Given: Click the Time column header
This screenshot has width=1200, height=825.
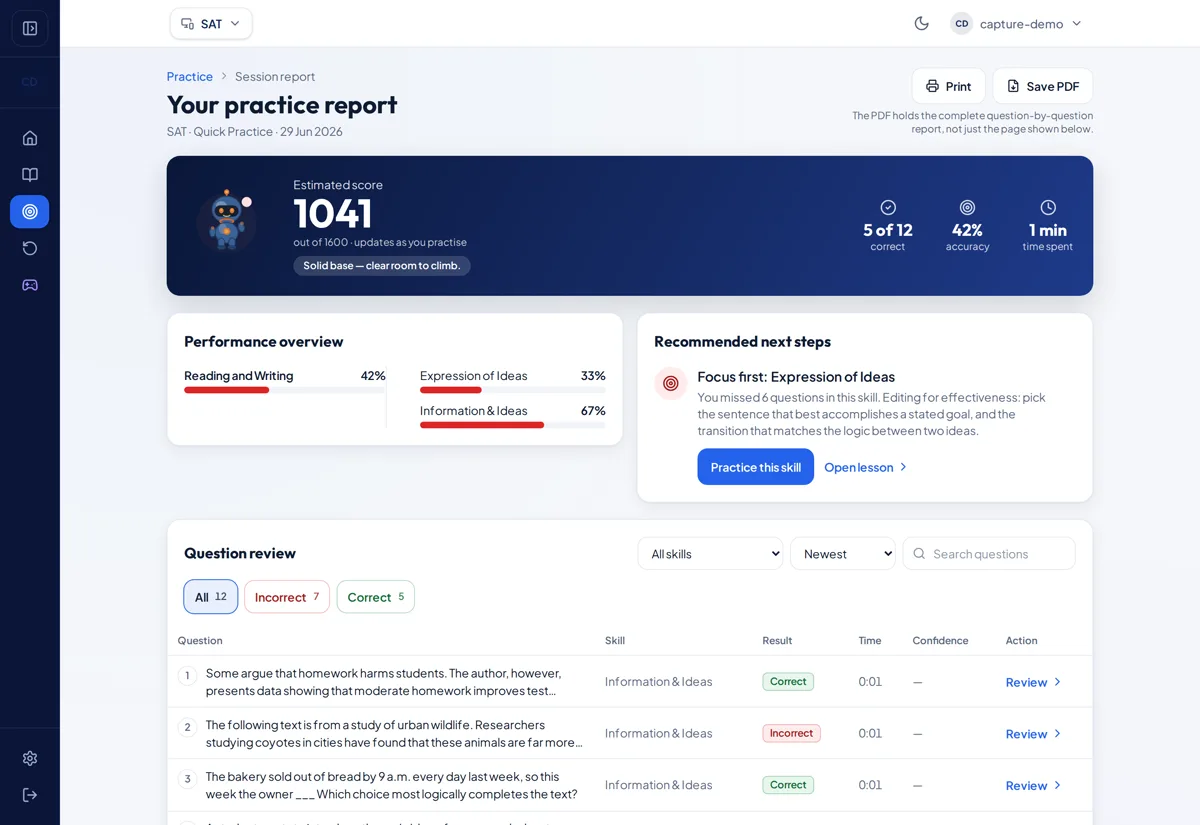Looking at the screenshot, I should [870, 640].
